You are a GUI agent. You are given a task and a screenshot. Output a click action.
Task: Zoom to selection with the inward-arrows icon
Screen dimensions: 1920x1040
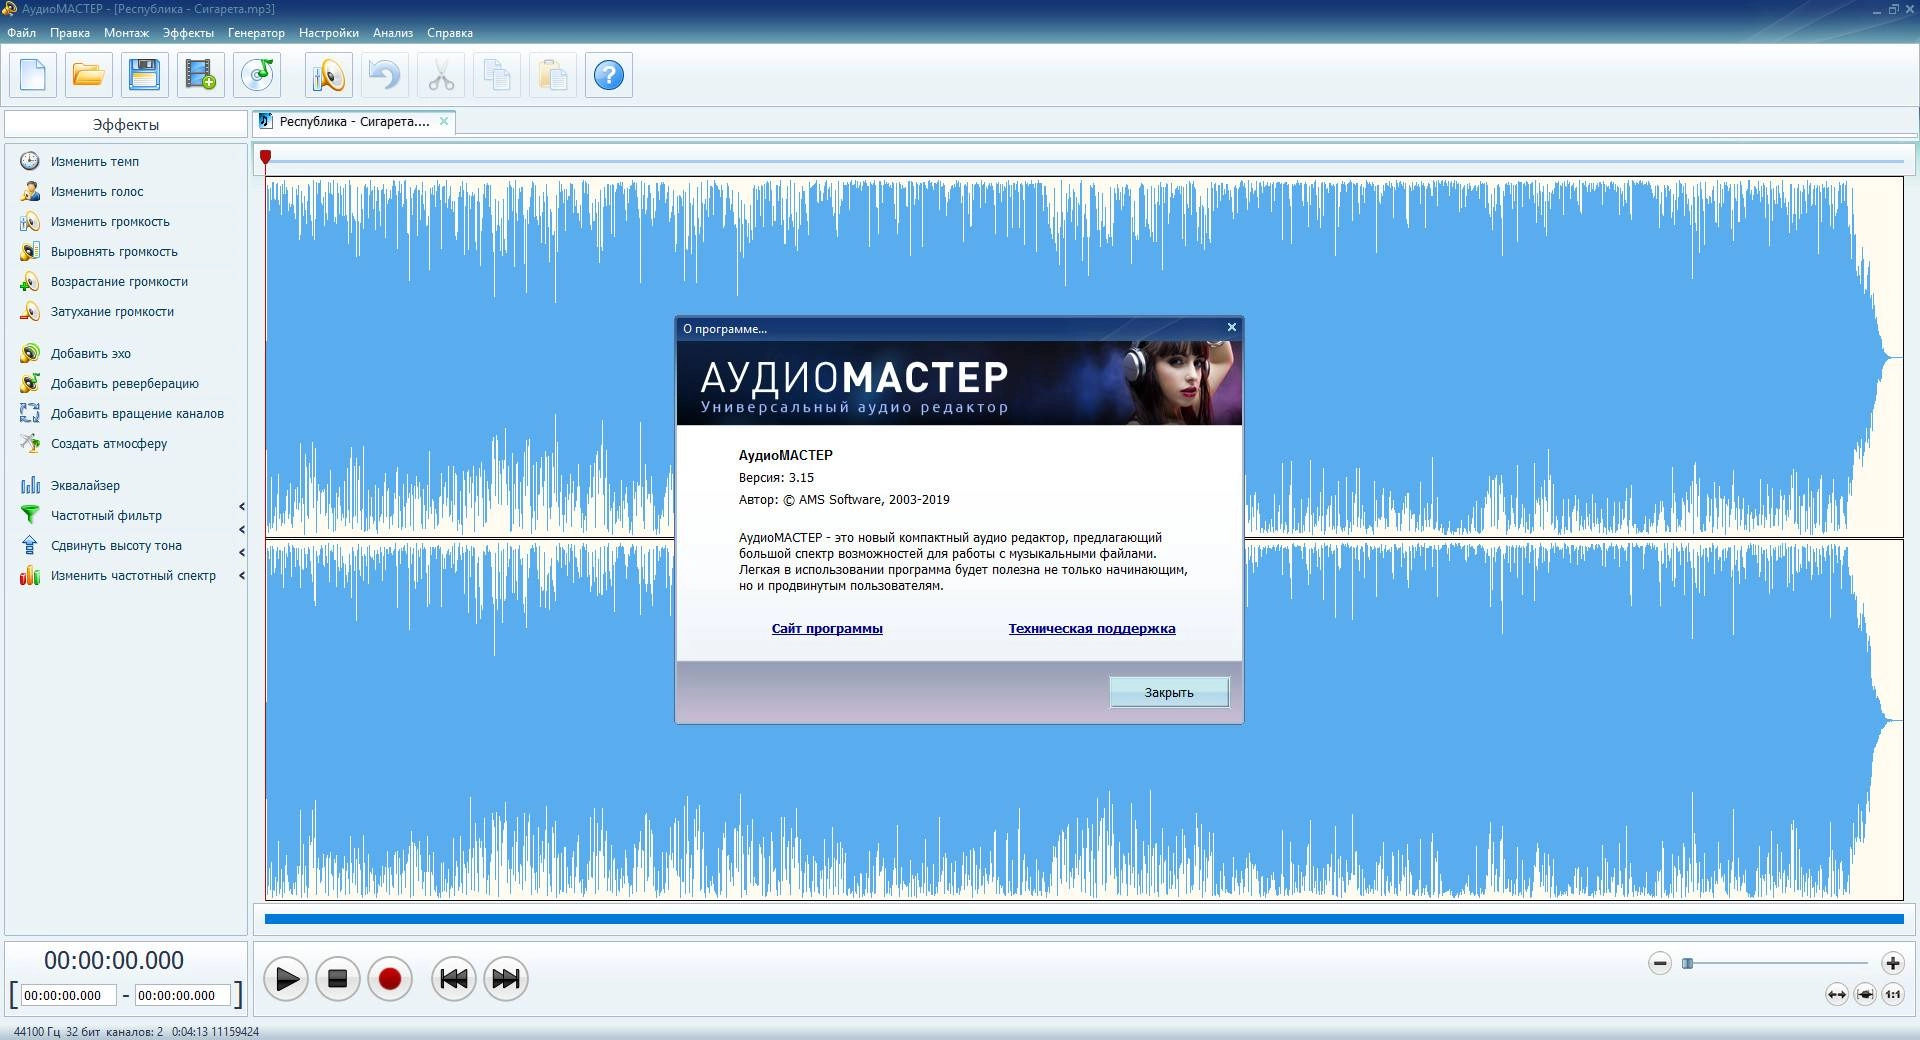click(1864, 994)
